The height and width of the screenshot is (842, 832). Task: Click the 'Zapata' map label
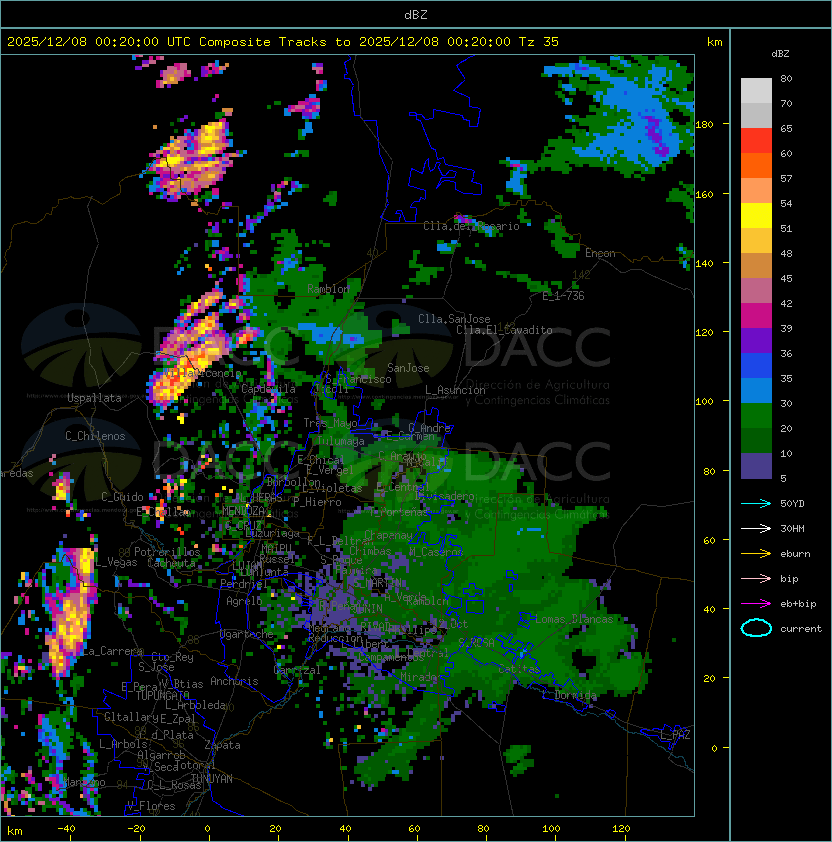[222, 745]
